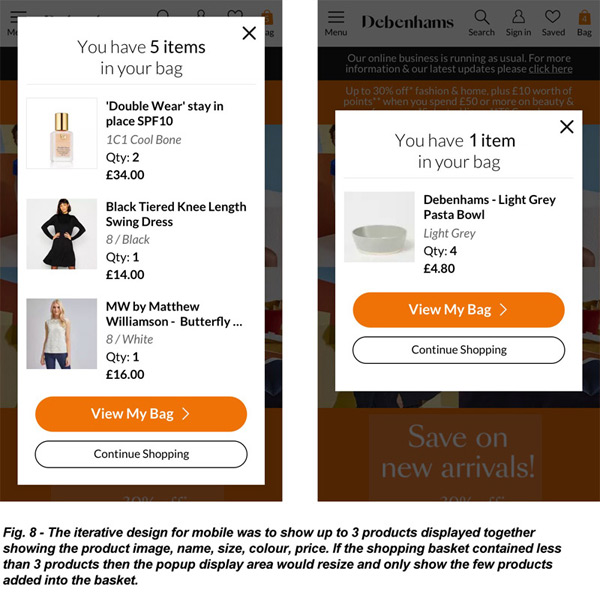Open the Double Wear foundation thumbnail
Screen dimensions: 600x604
tap(62, 133)
